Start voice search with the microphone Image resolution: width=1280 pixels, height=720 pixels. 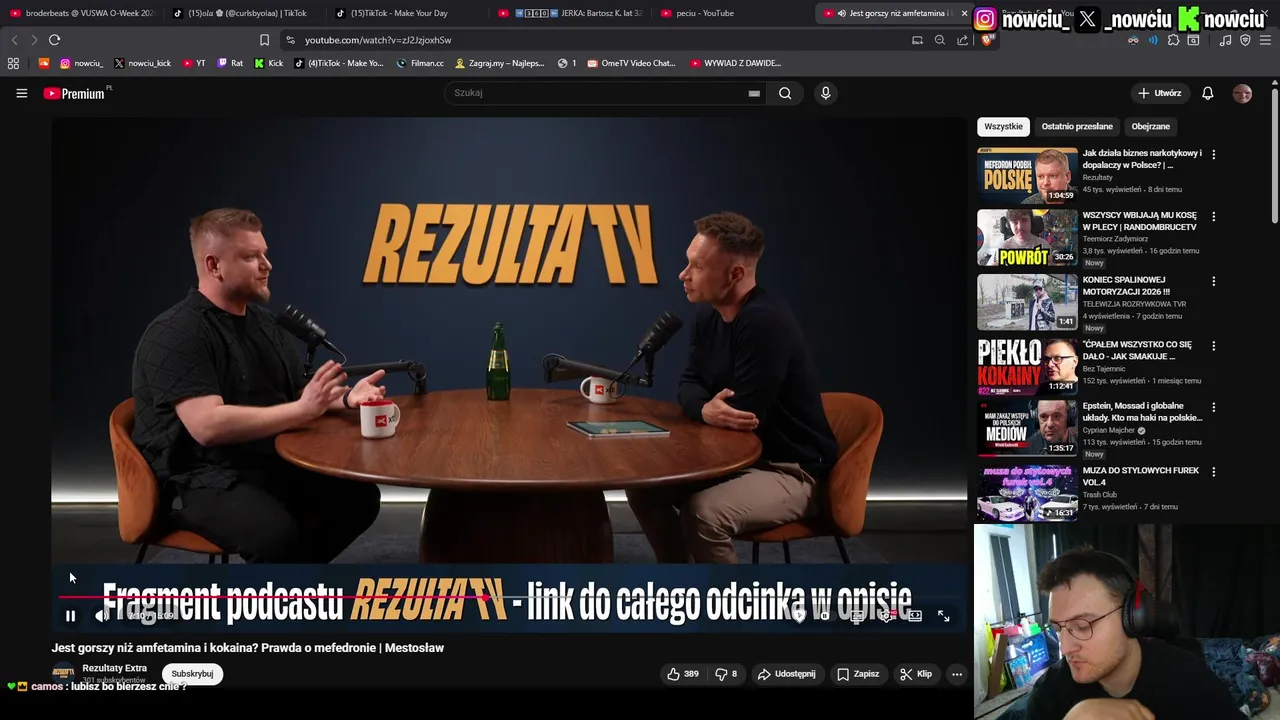pyautogui.click(x=825, y=93)
